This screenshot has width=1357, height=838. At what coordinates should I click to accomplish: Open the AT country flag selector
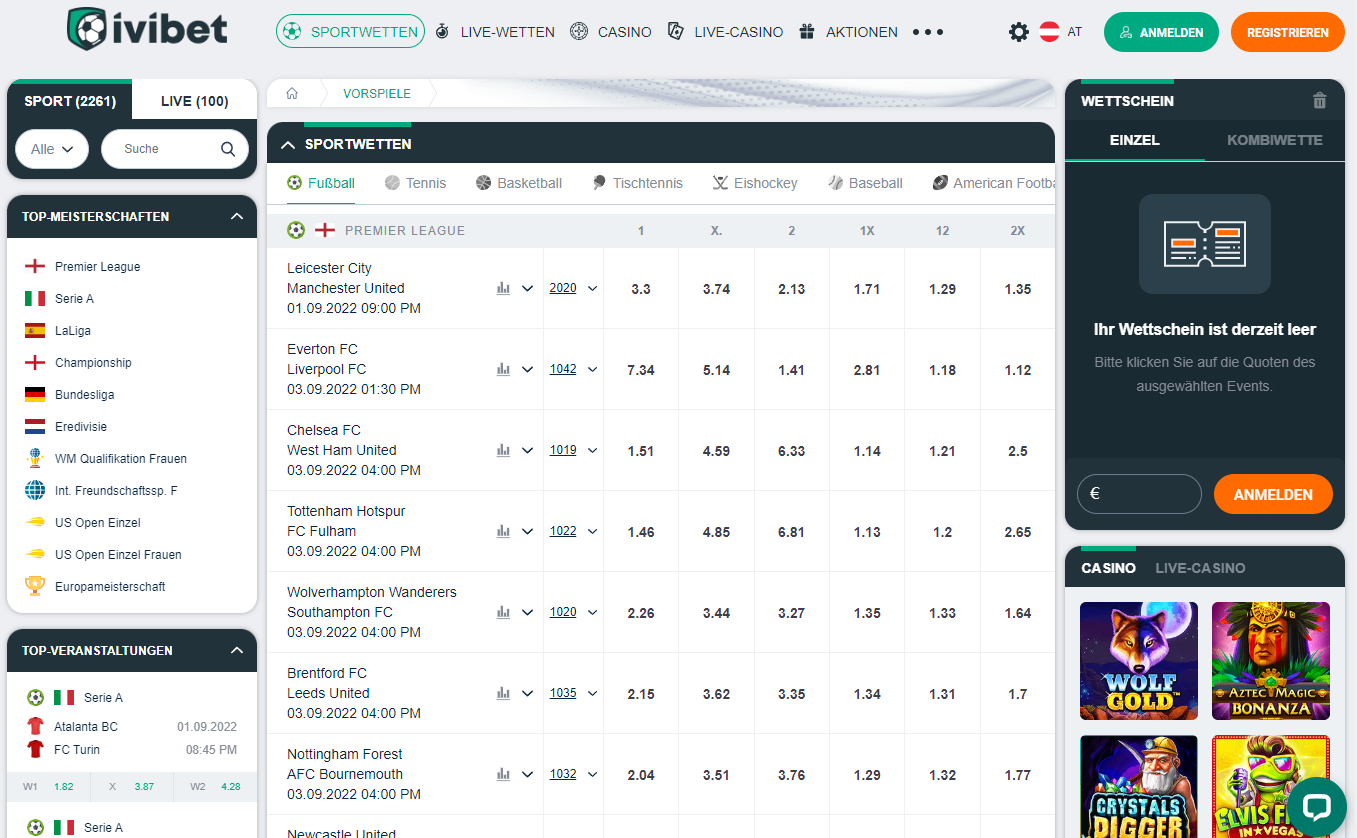click(1050, 31)
